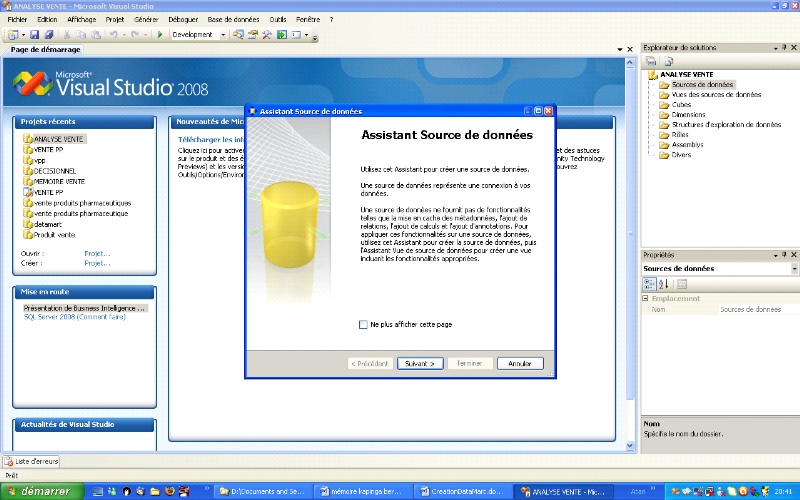Sort properties alphabetically in Propriétés panel

click(x=662, y=284)
